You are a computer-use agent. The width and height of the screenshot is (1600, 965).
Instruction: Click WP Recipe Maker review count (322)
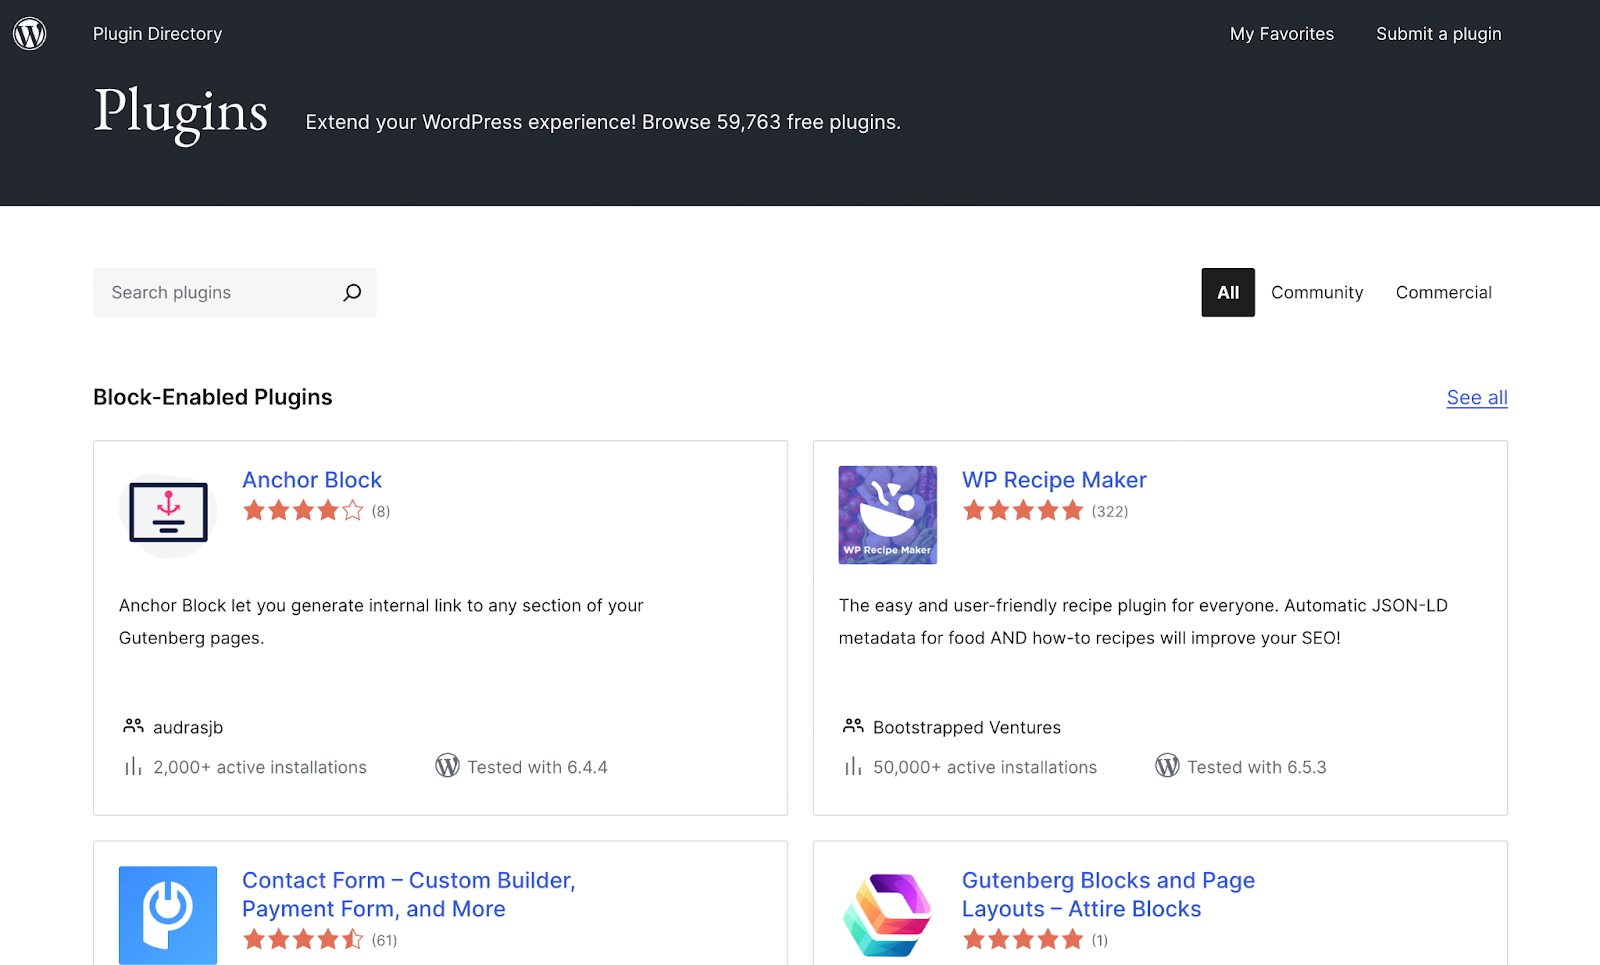(1110, 512)
